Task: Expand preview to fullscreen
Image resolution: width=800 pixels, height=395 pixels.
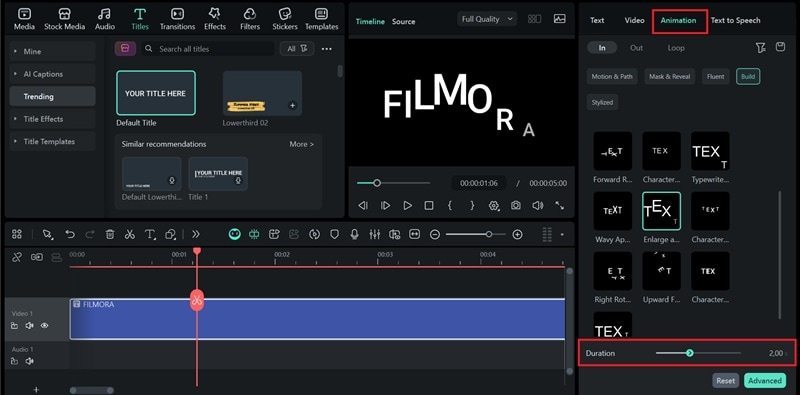Action: point(560,206)
